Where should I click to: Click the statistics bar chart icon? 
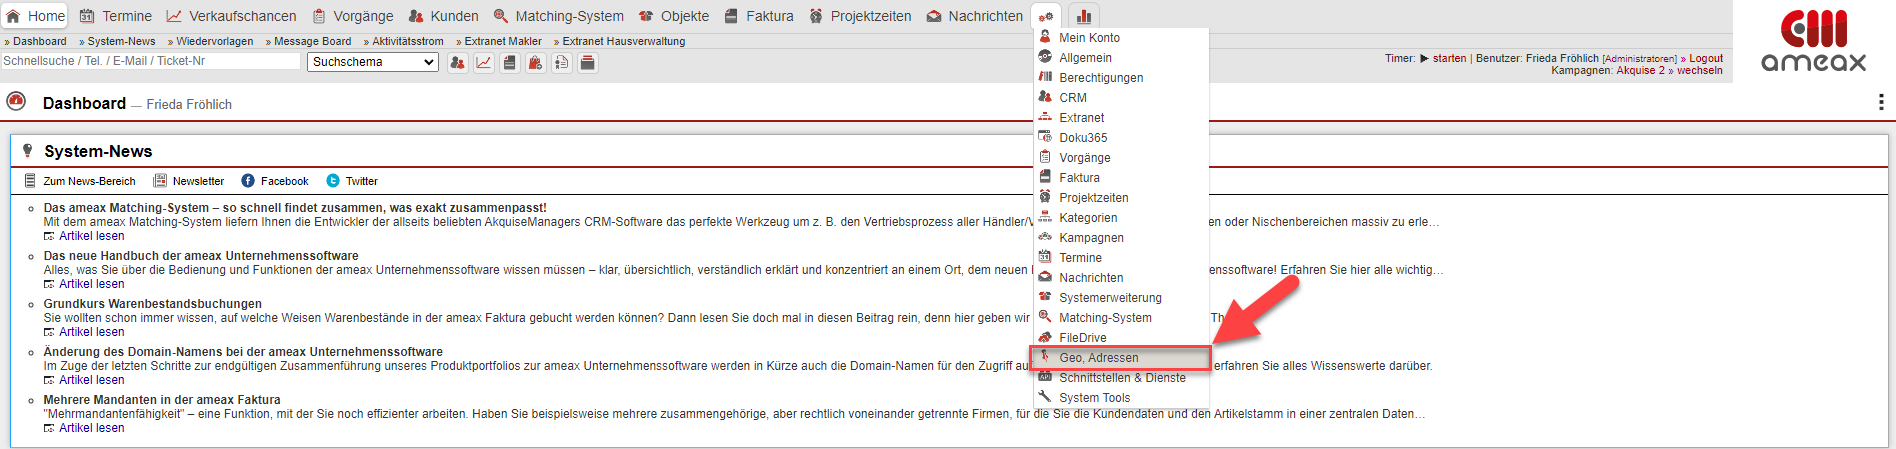[1083, 16]
